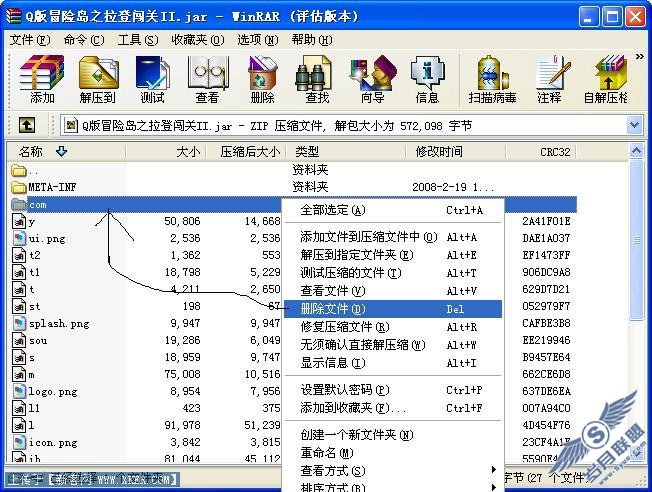Select the icon.png file

44,443
